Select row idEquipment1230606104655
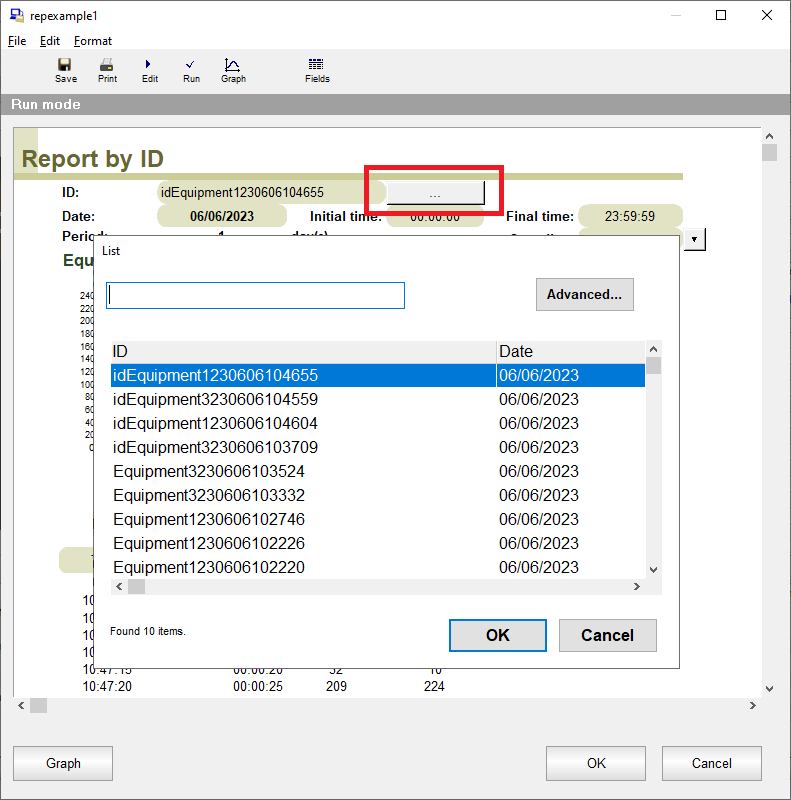Image resolution: width=791 pixels, height=800 pixels. click(x=378, y=376)
